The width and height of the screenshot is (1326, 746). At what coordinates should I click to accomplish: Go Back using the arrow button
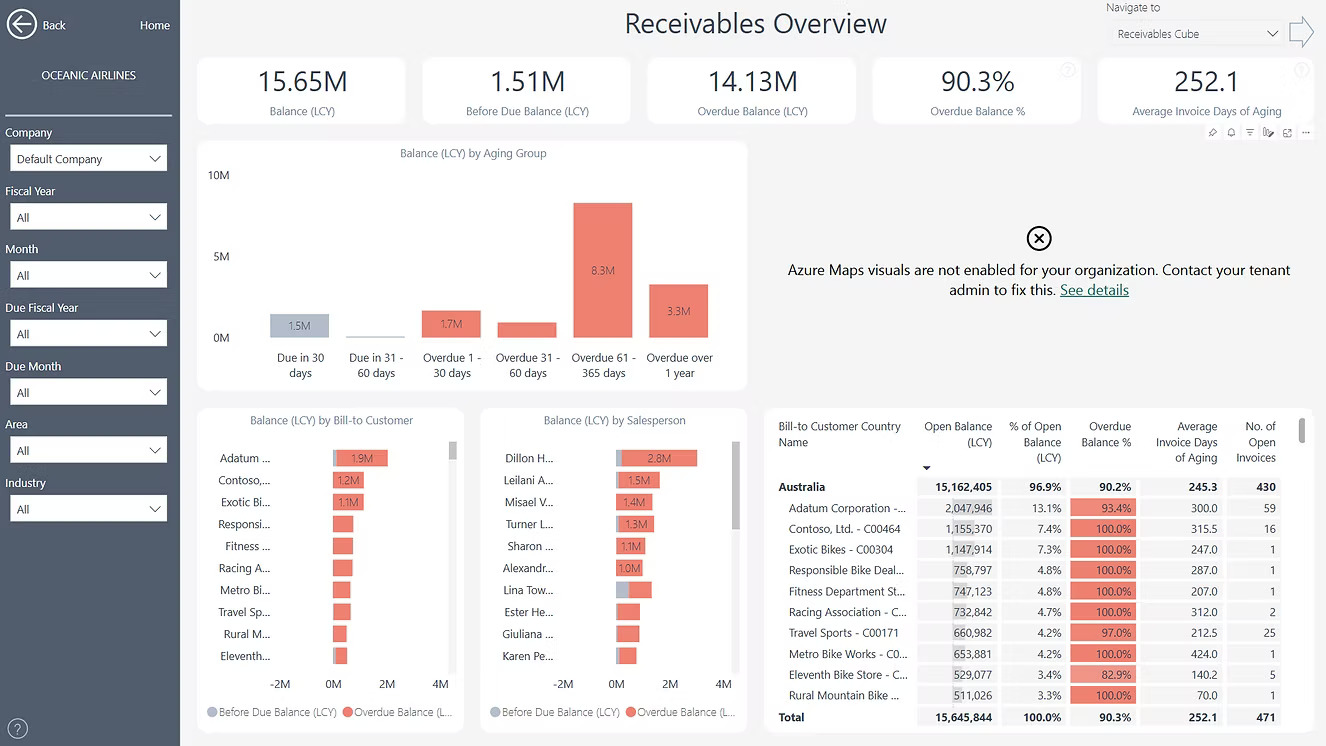[22, 24]
